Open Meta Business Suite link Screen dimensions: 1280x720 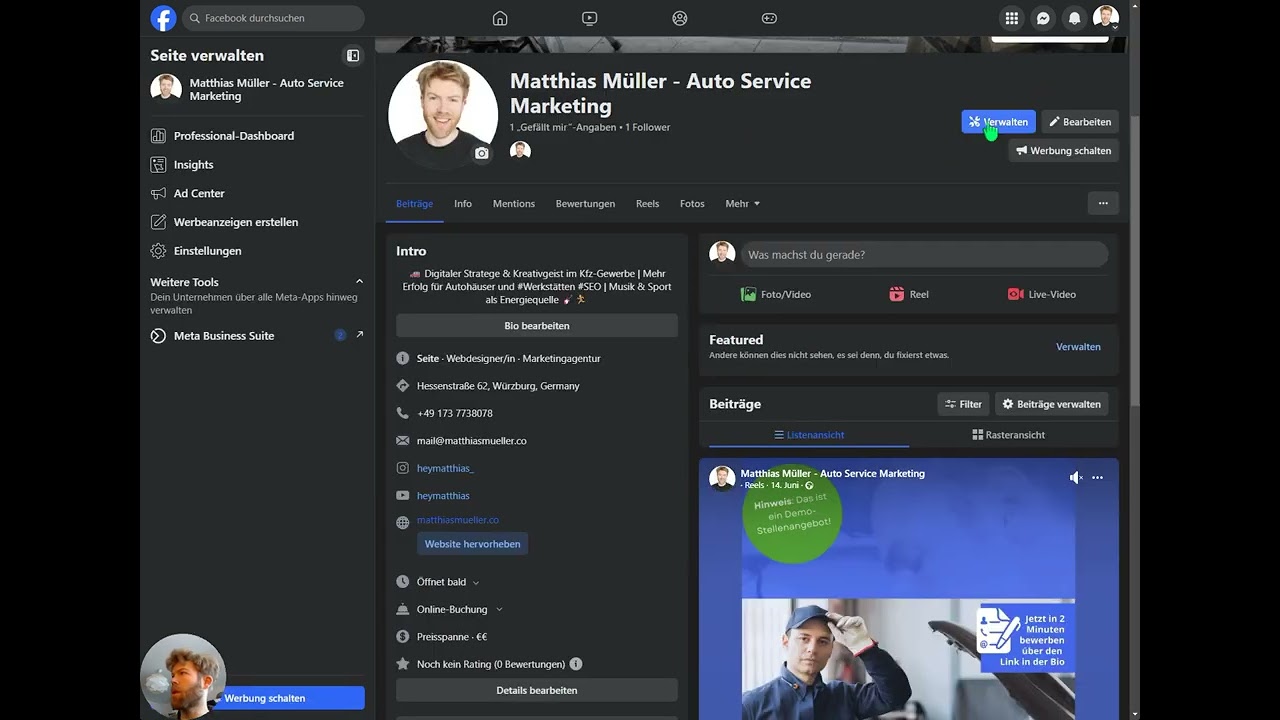click(224, 336)
